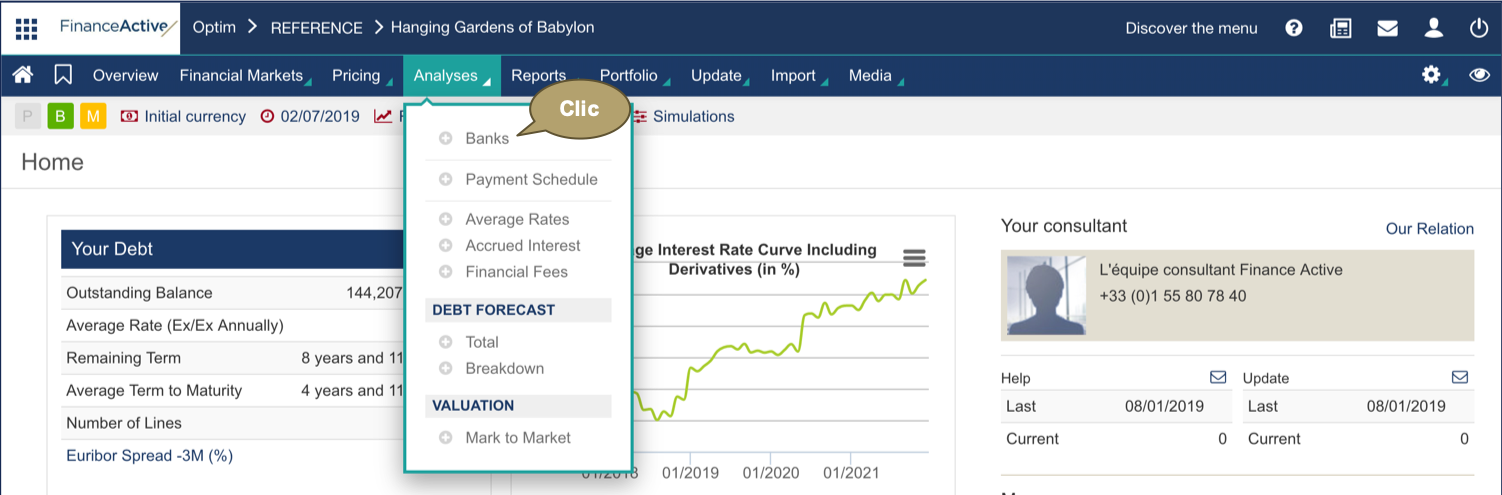This screenshot has height=495, width=1502.
Task: Open the user profile icon
Action: tap(1434, 28)
